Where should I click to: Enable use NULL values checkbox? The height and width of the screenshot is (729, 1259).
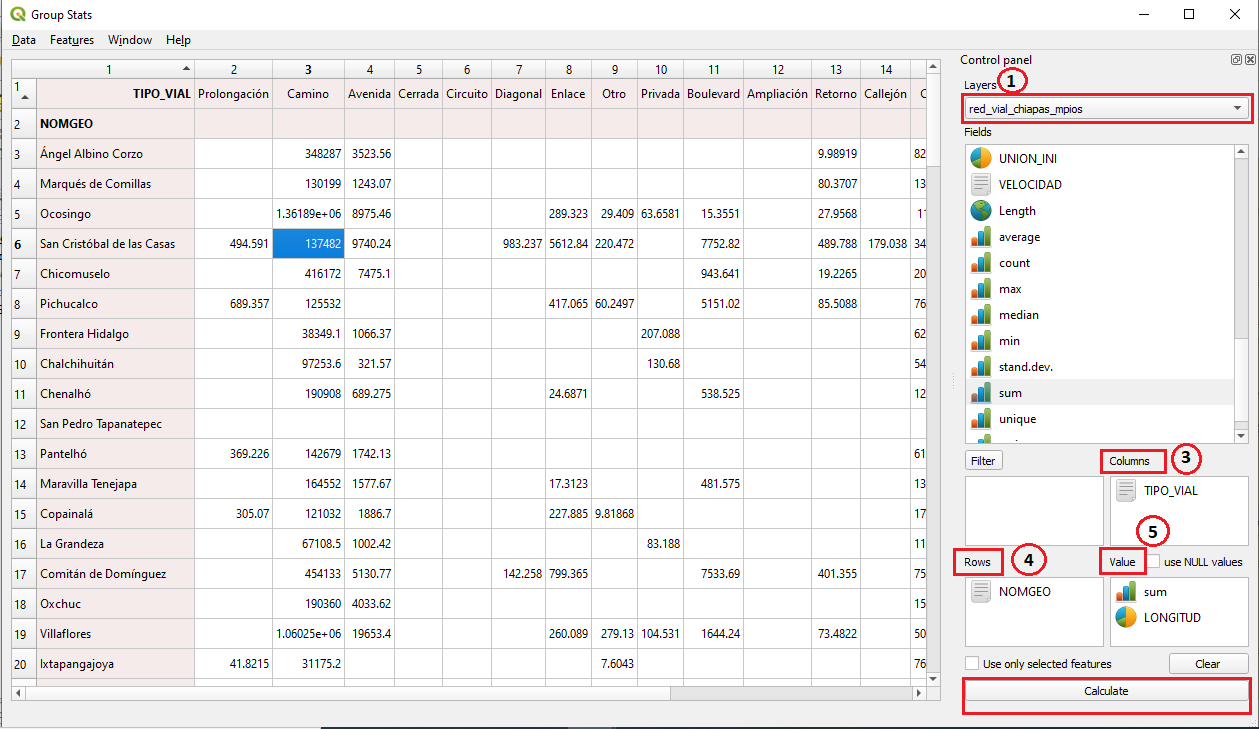1154,562
